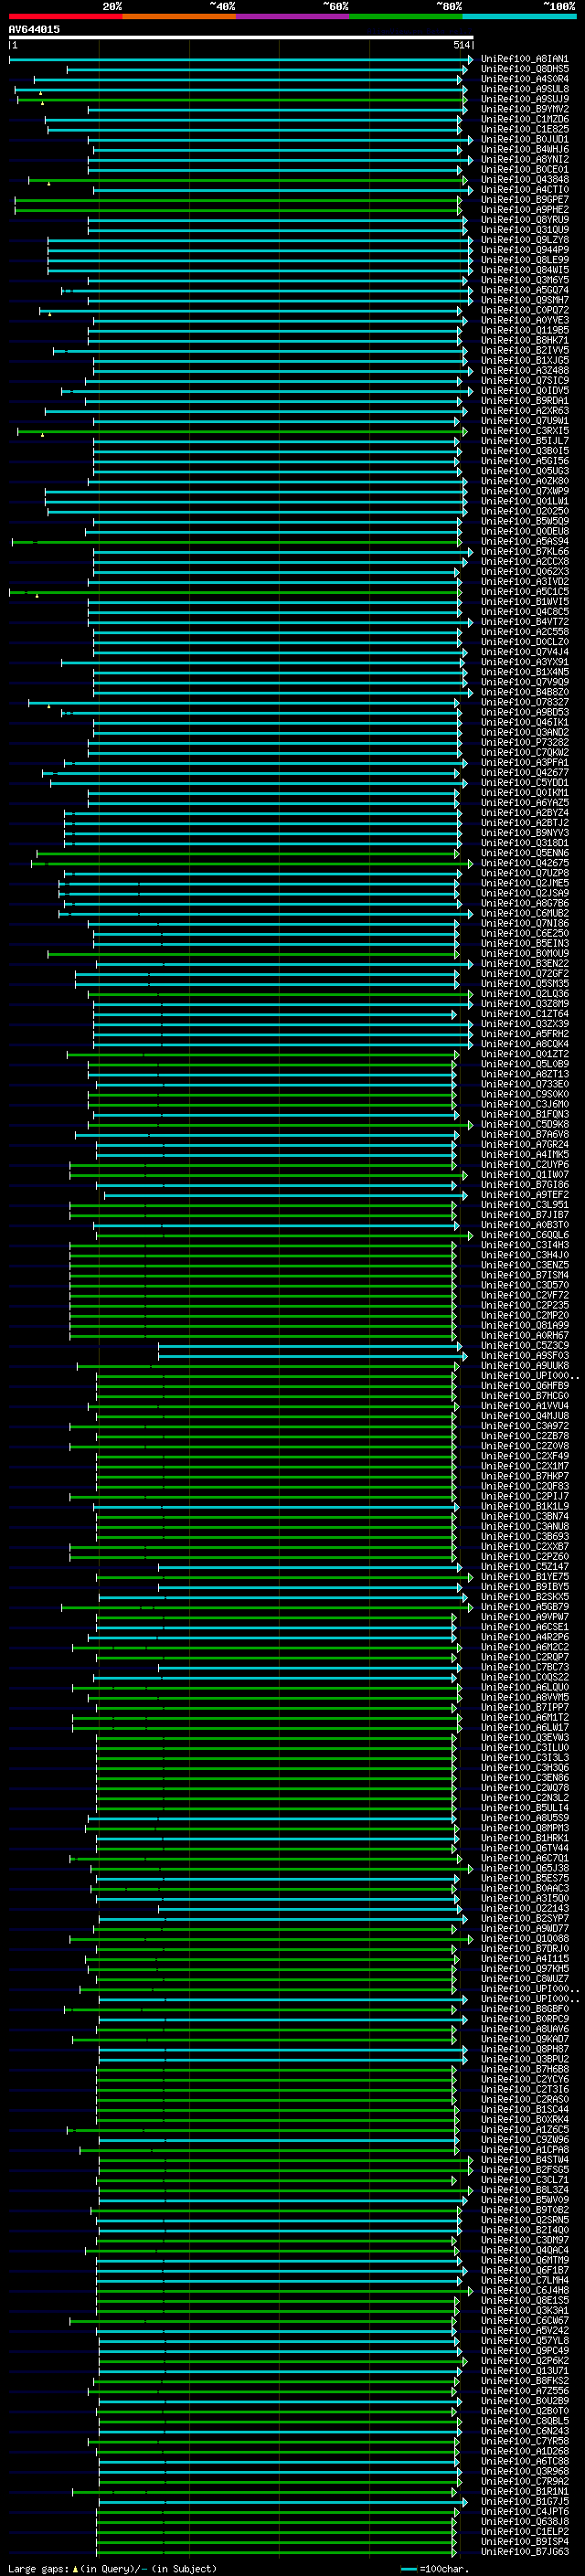Click the red ~20% identity legend bar

pyautogui.click(x=65, y=17)
